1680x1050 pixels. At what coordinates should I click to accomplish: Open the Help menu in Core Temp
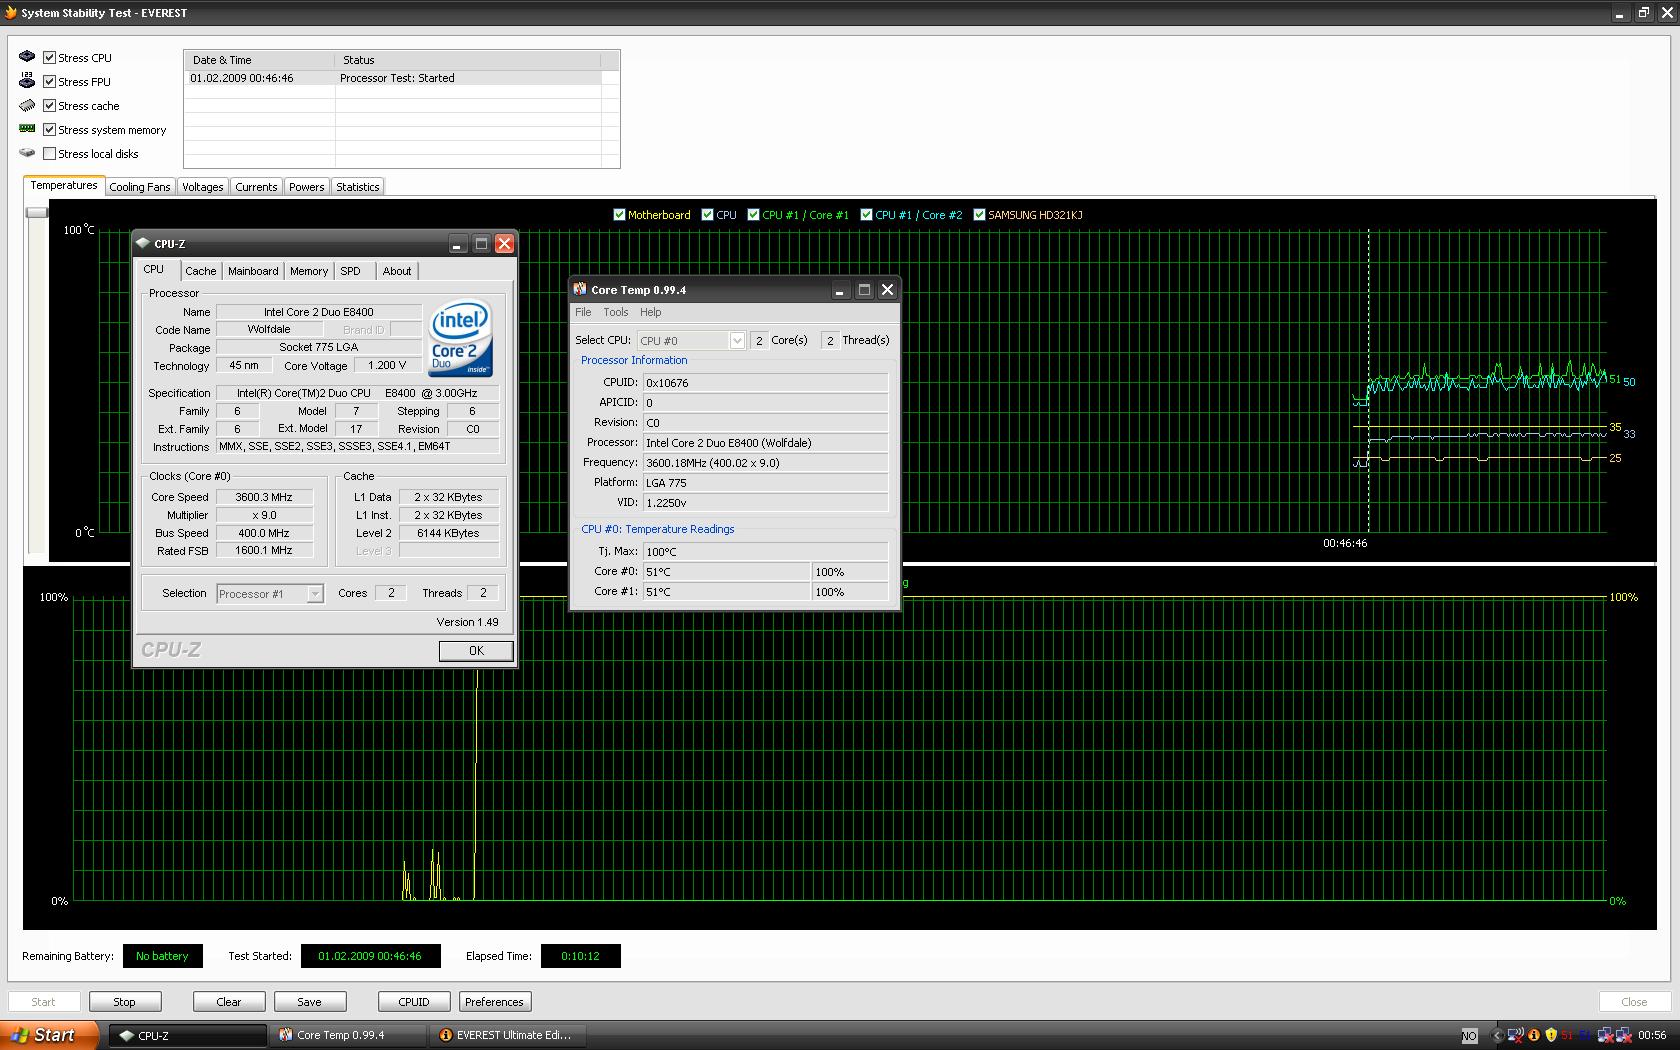tap(650, 312)
